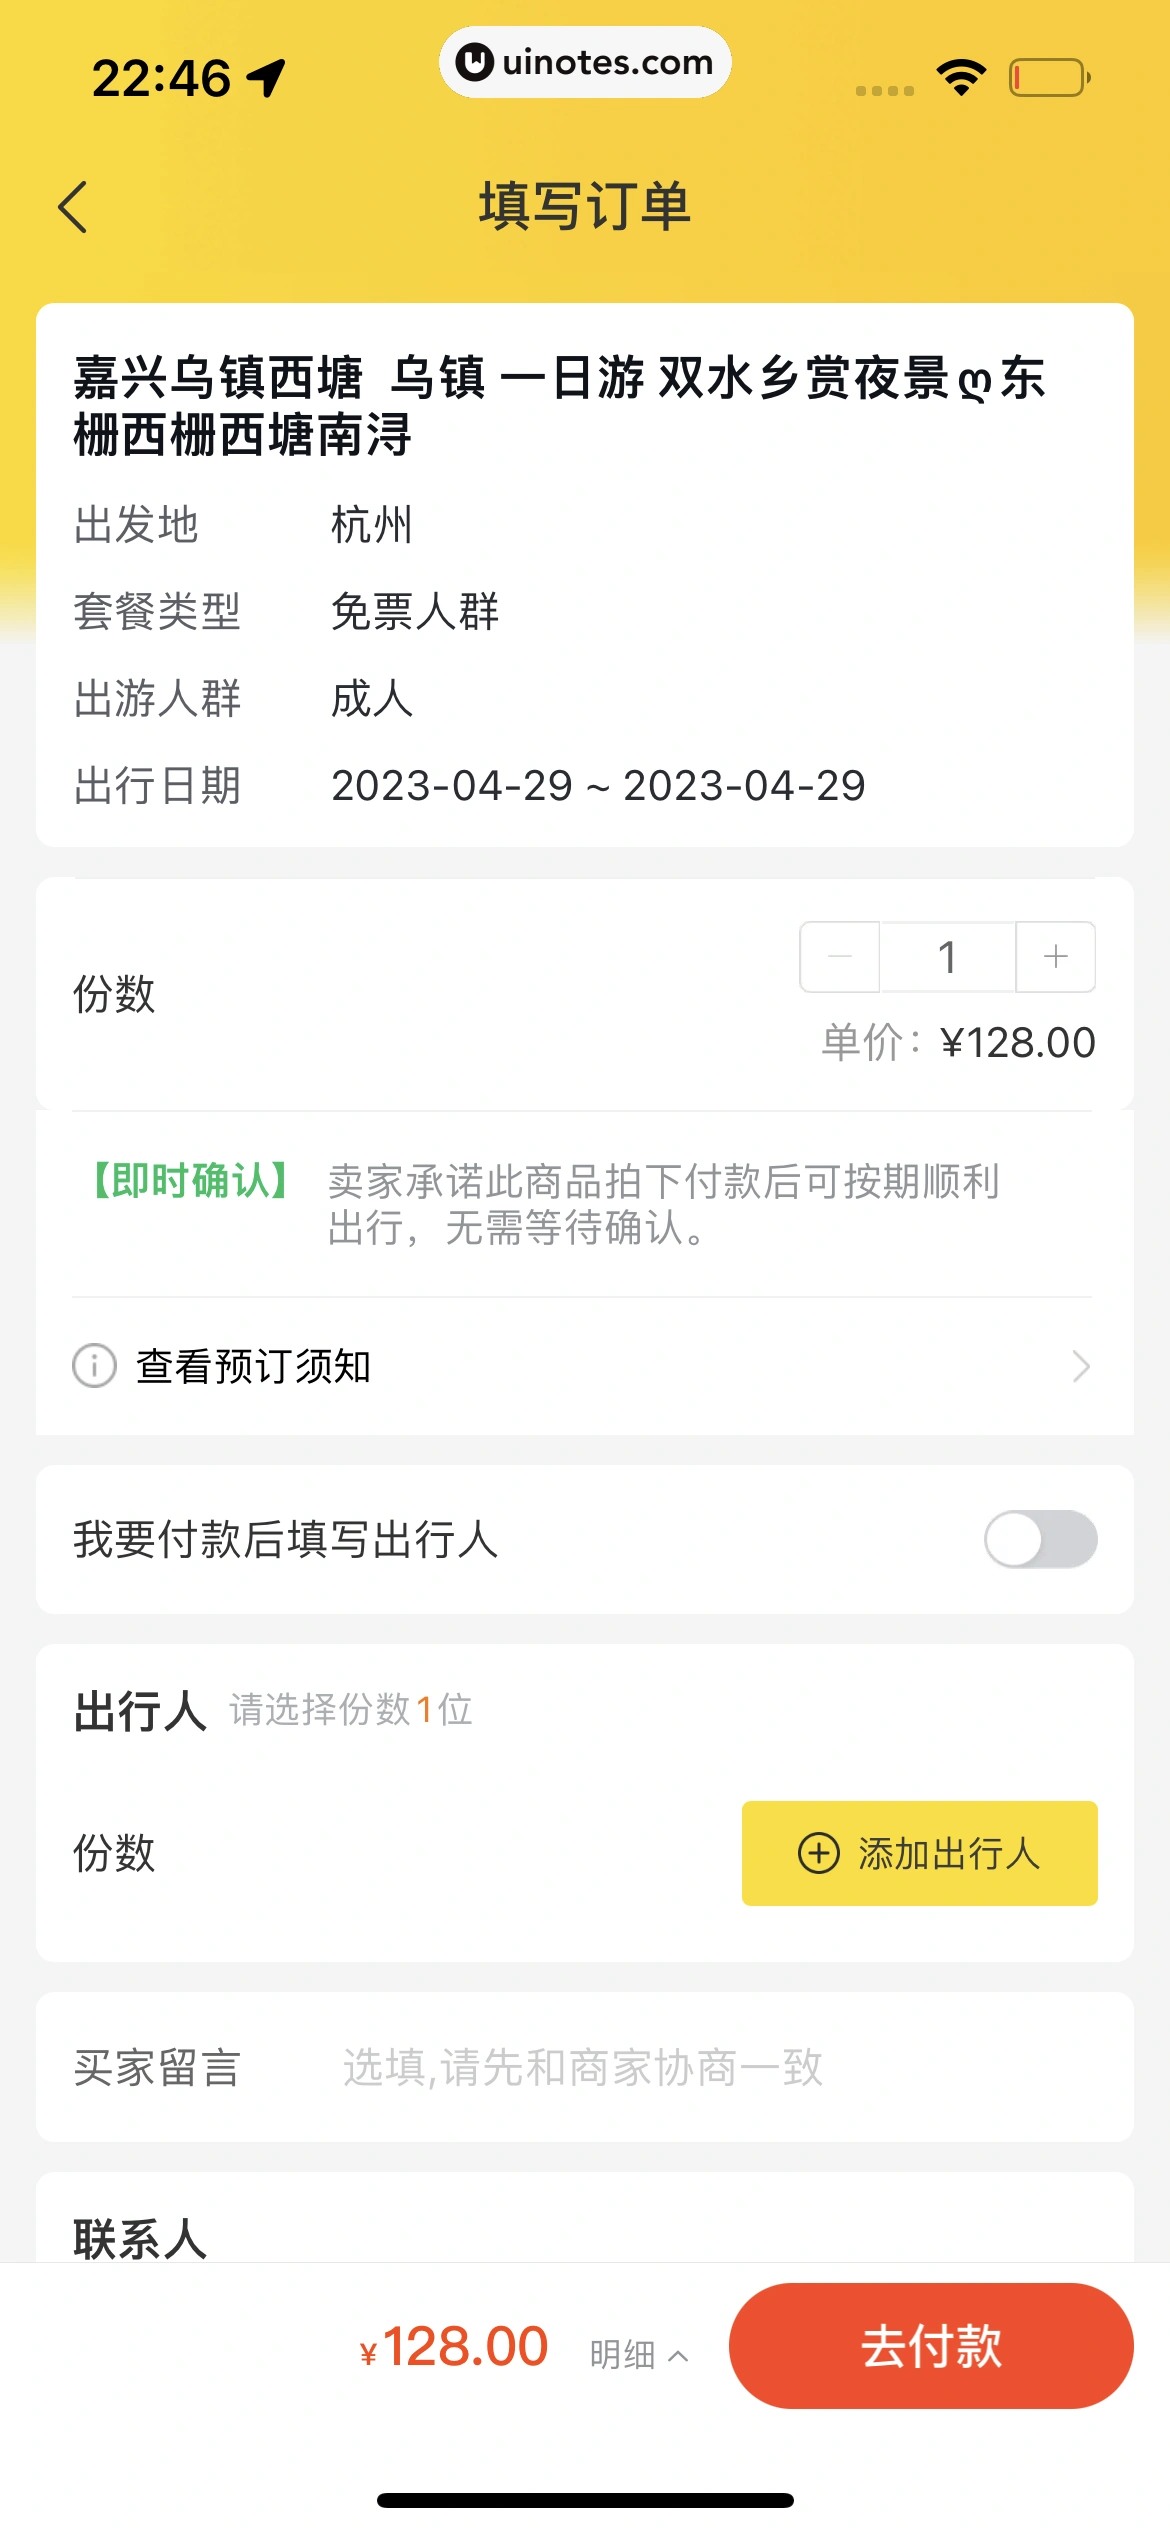Tap the location arrow beside the time
This screenshot has height=2532, width=1170.
point(267,78)
